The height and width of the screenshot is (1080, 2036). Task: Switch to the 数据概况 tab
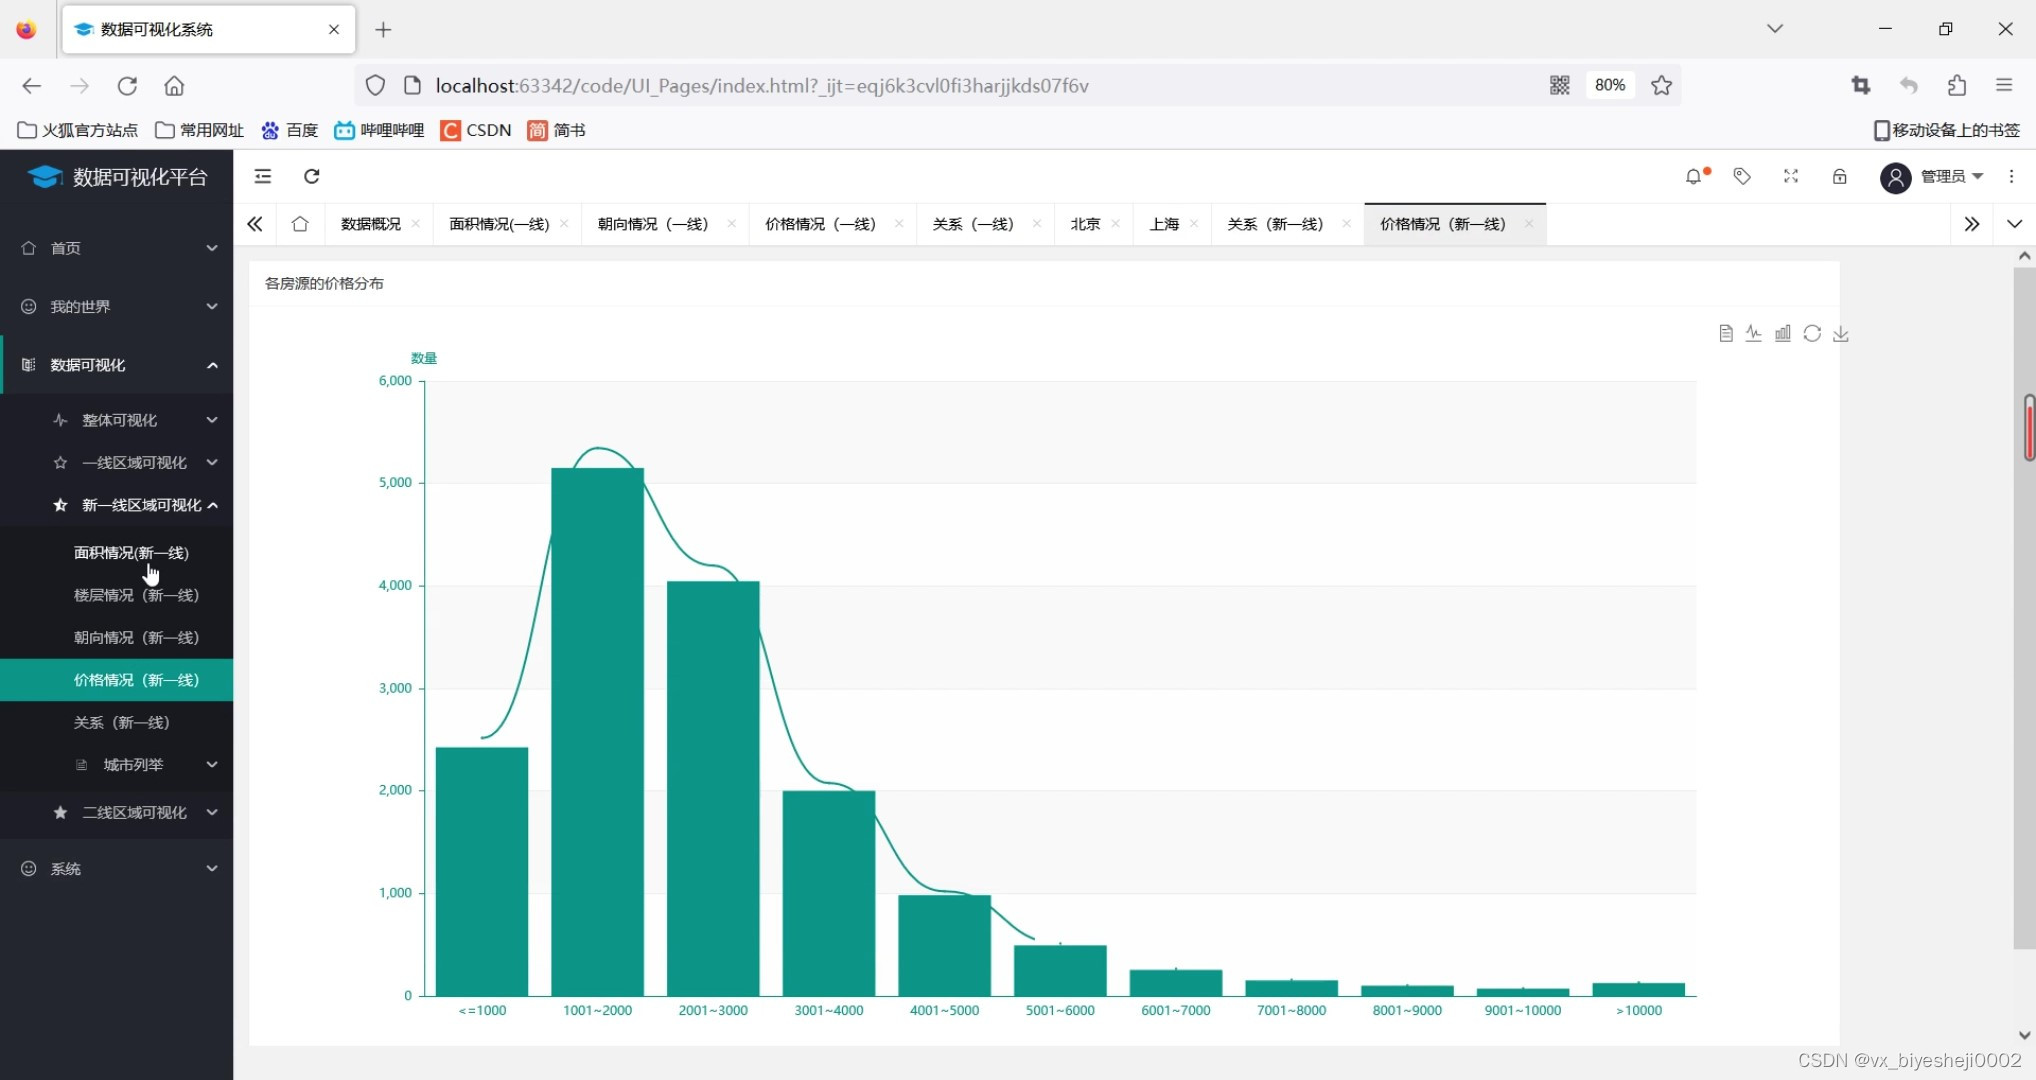coord(370,224)
